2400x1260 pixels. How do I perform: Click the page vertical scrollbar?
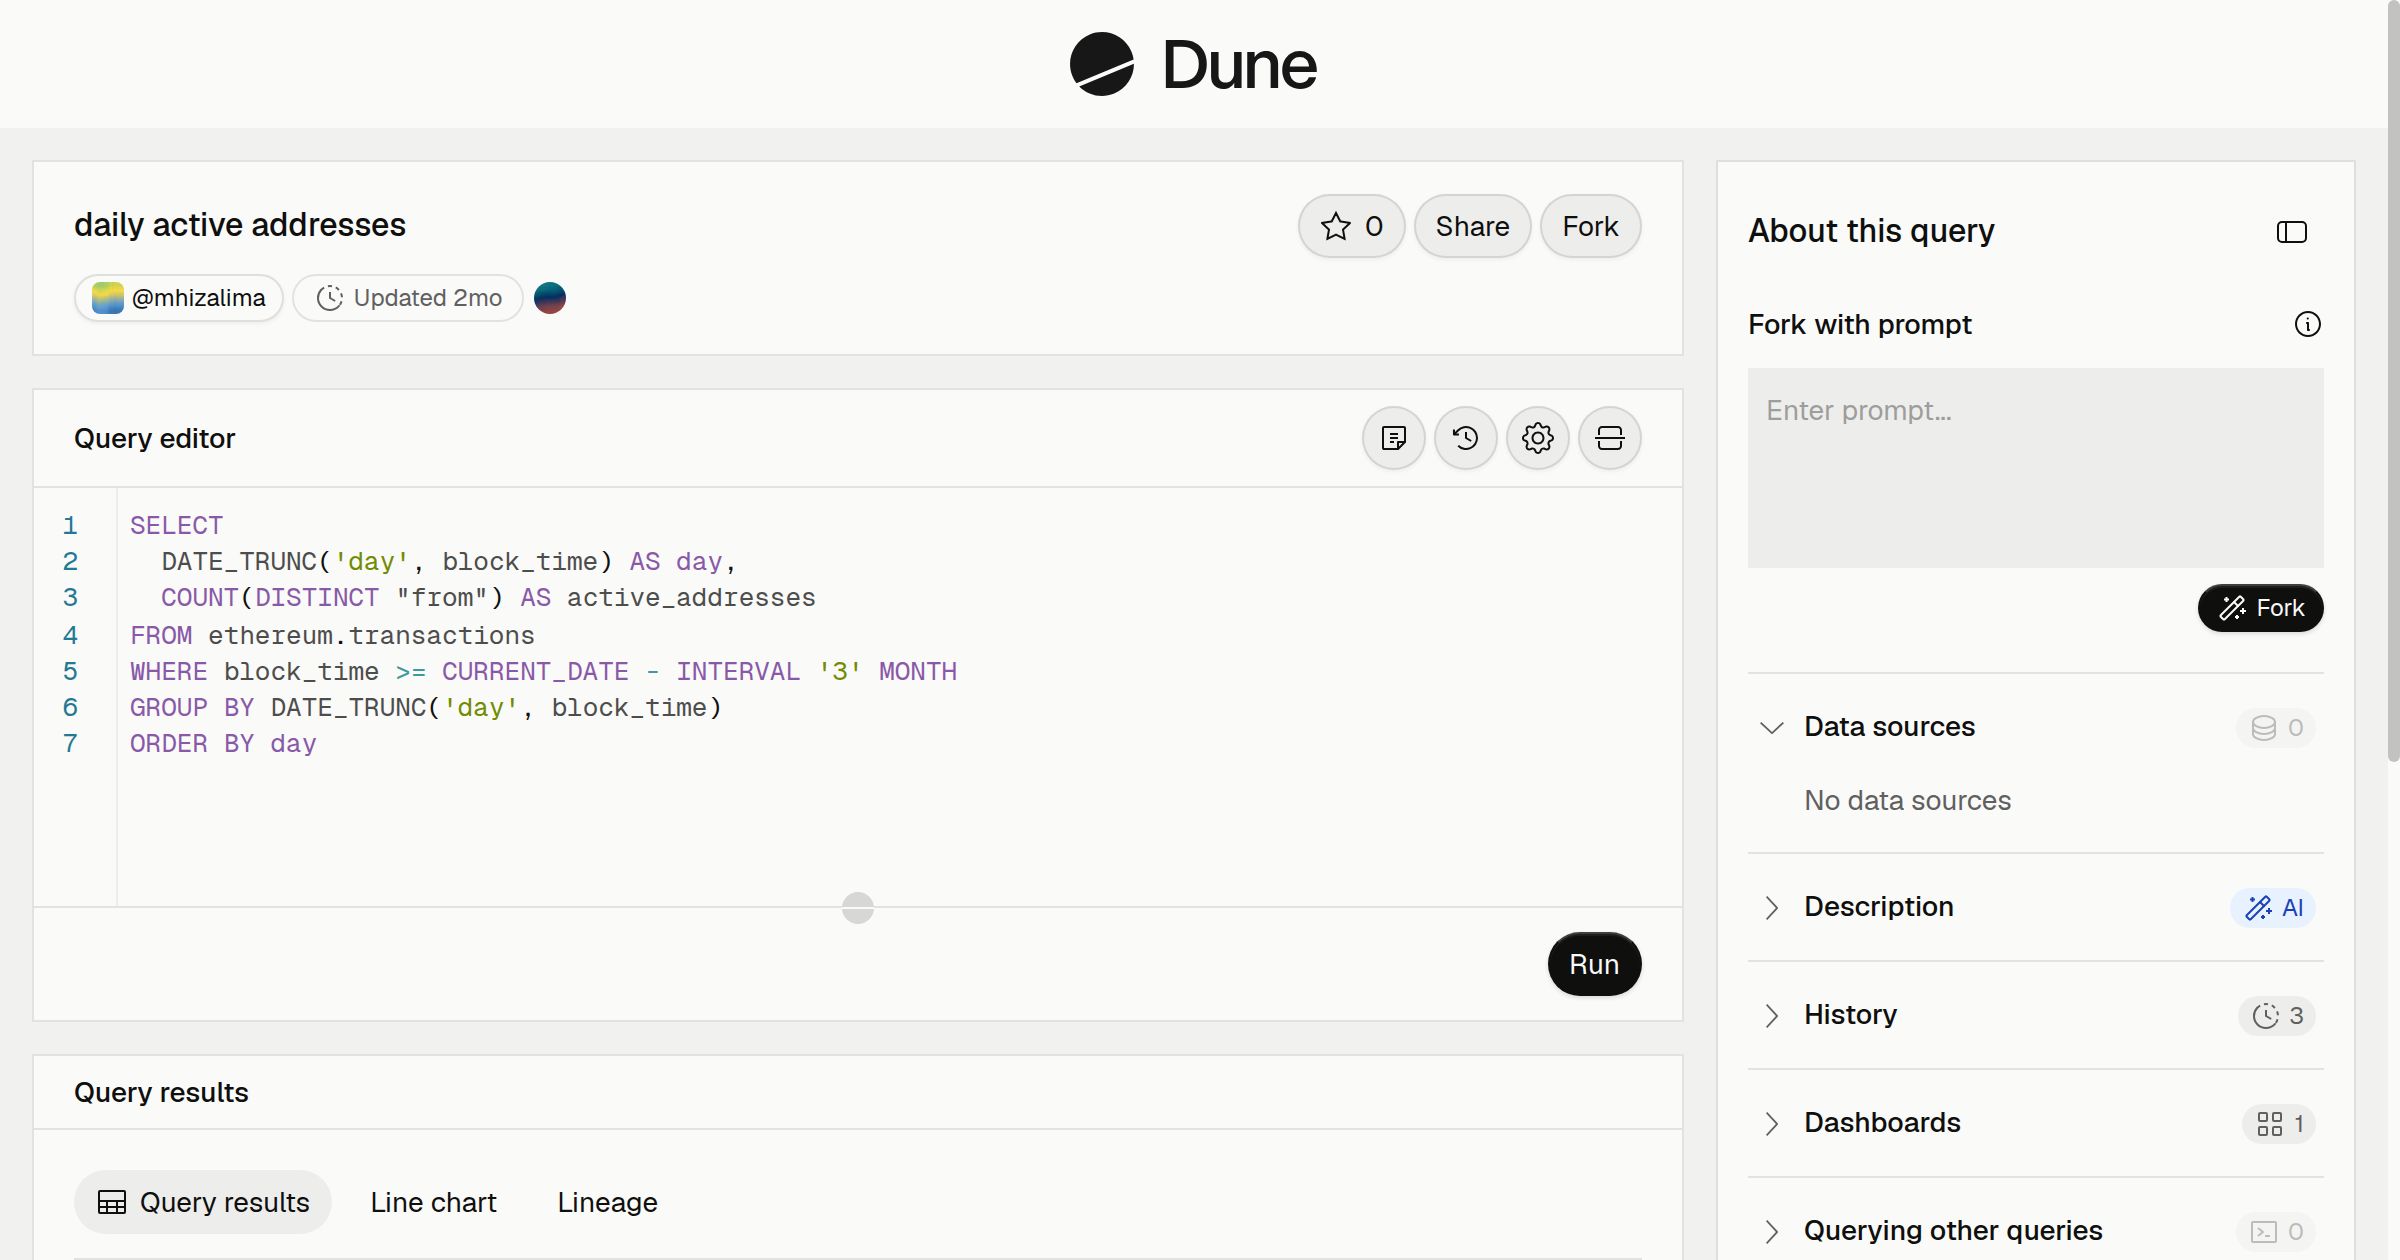pyautogui.click(x=2393, y=380)
